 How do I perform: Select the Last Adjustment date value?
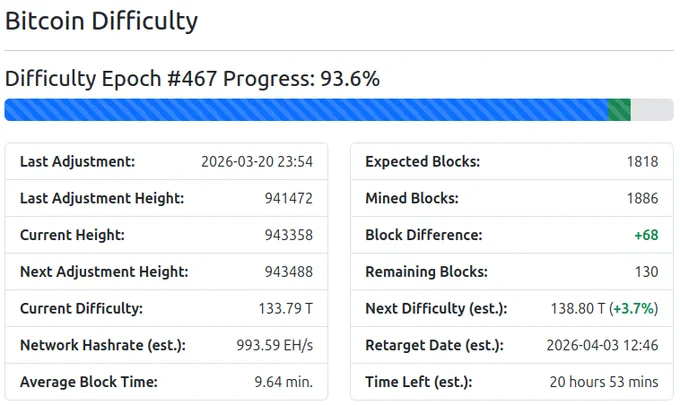[257, 162]
